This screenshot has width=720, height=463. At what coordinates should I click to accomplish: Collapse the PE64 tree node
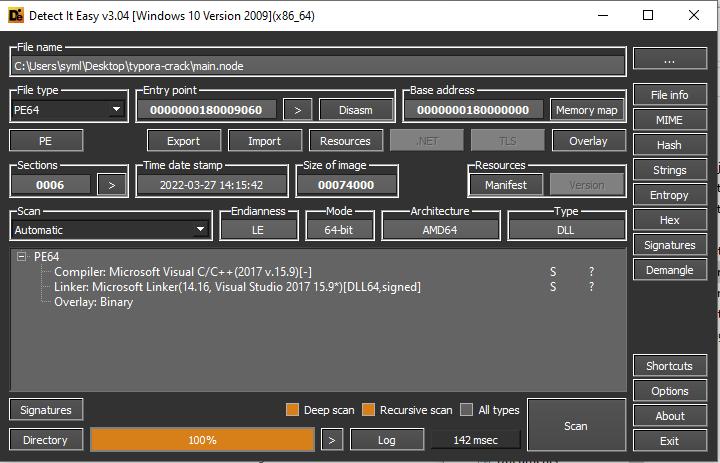pos(22,257)
